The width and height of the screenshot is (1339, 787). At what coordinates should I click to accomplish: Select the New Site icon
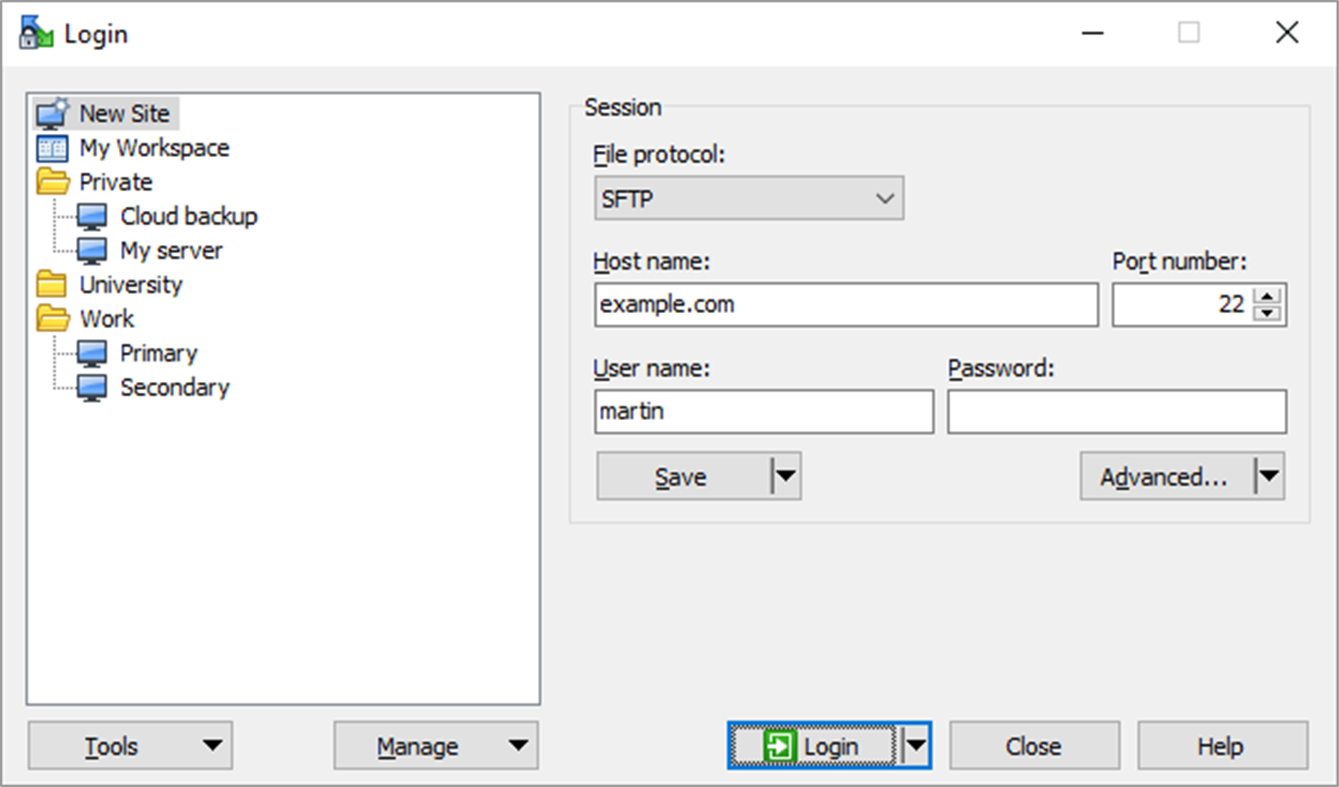(50, 113)
